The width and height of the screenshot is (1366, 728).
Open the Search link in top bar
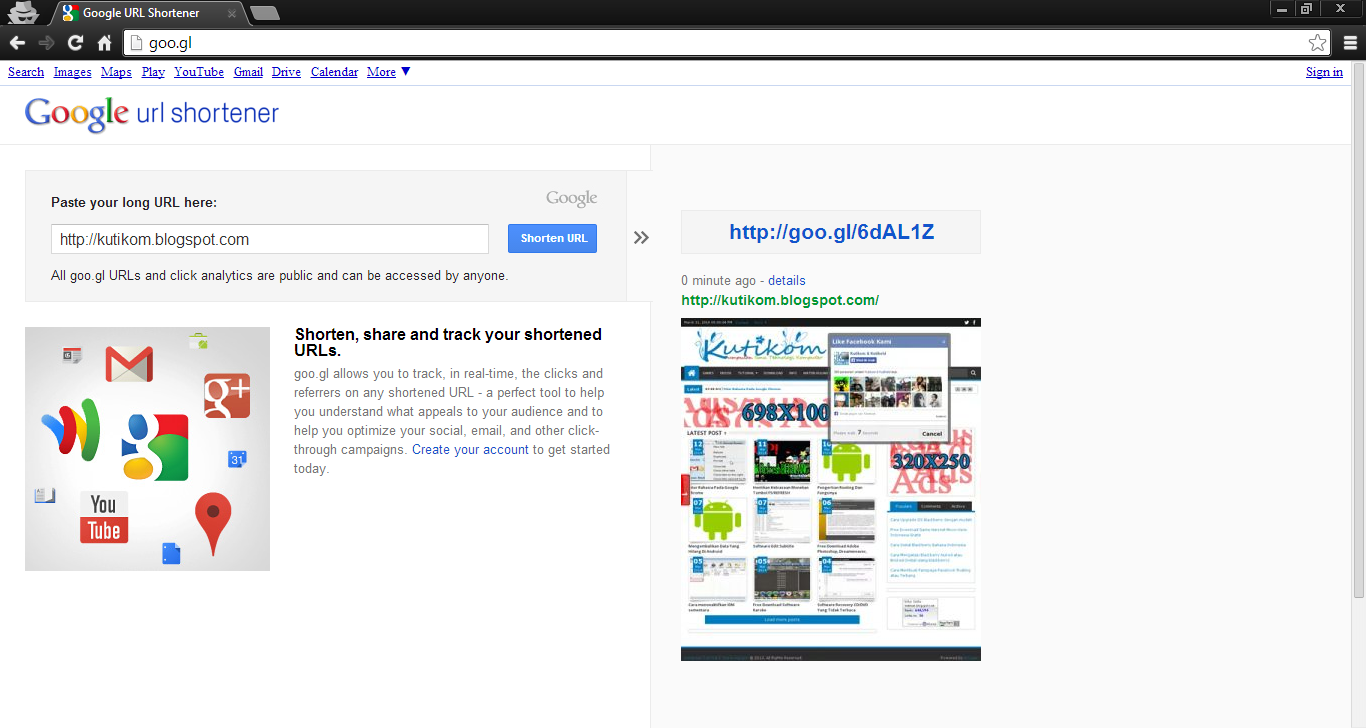click(26, 72)
